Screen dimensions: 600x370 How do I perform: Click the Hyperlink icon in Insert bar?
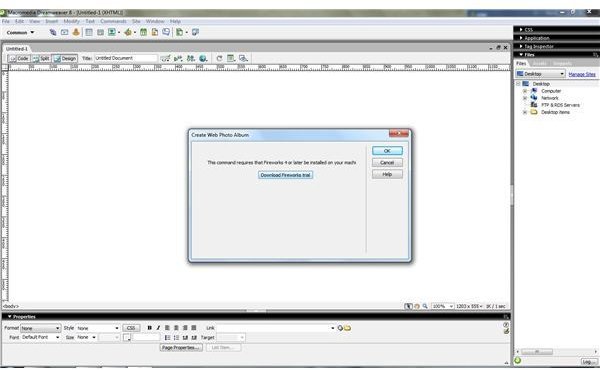53,33
